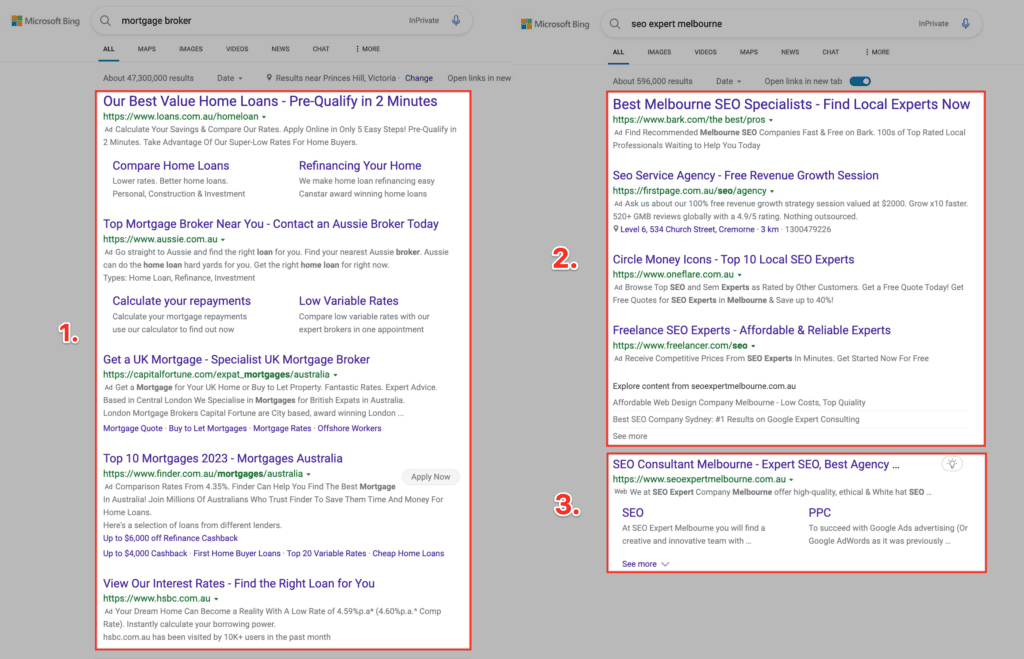Click the 'Change' location link
Image resolution: width=1024 pixels, height=659 pixels.
[x=419, y=78]
